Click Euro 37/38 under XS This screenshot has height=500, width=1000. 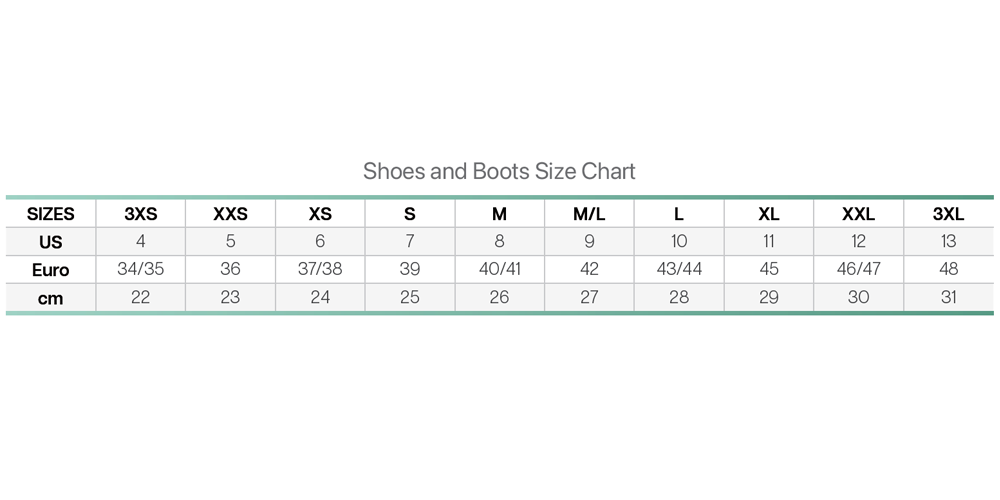coord(320,269)
